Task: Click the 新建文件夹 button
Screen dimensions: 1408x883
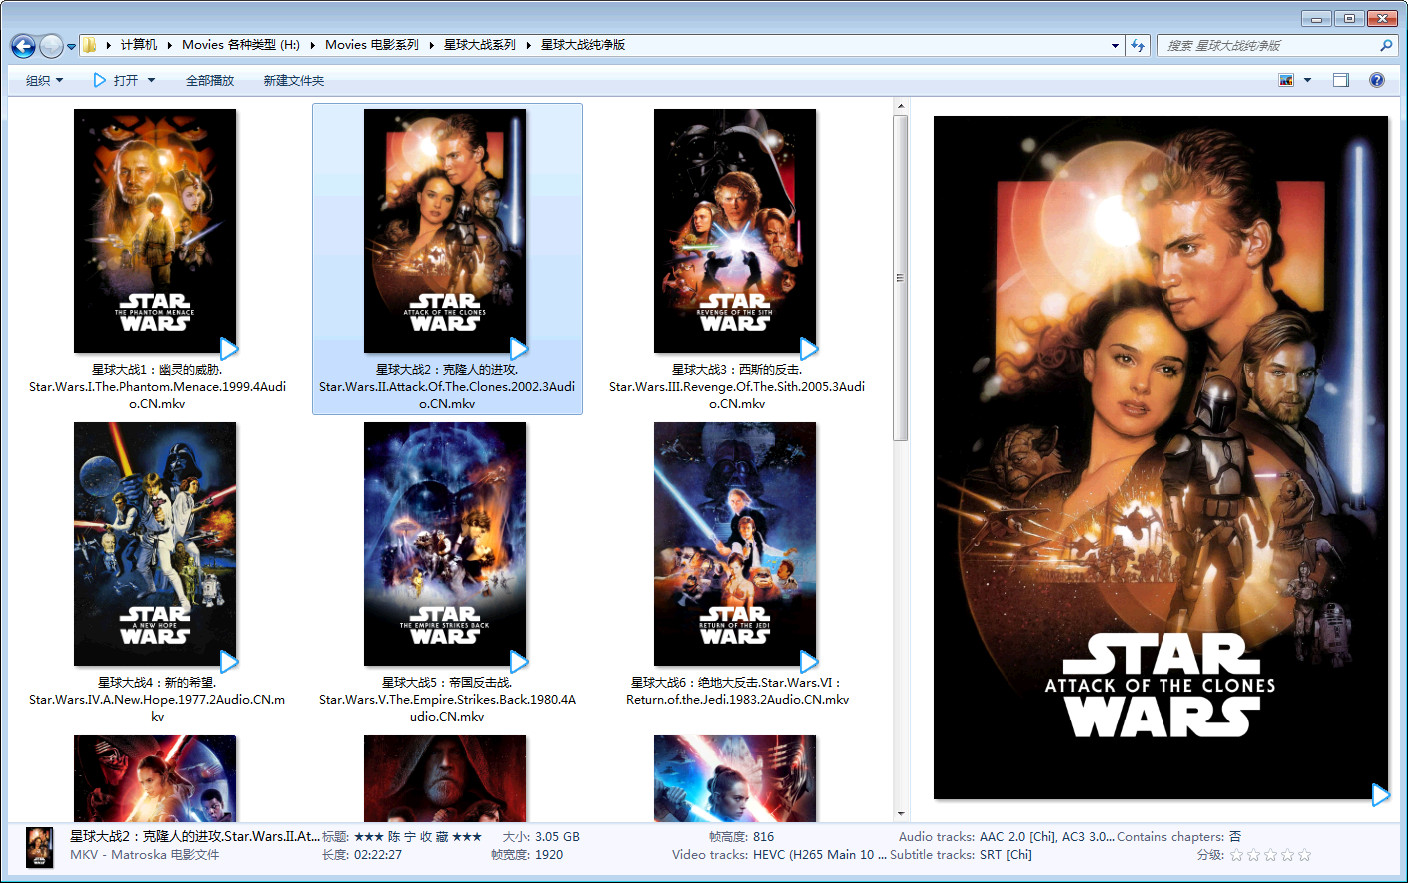Action: 294,80
